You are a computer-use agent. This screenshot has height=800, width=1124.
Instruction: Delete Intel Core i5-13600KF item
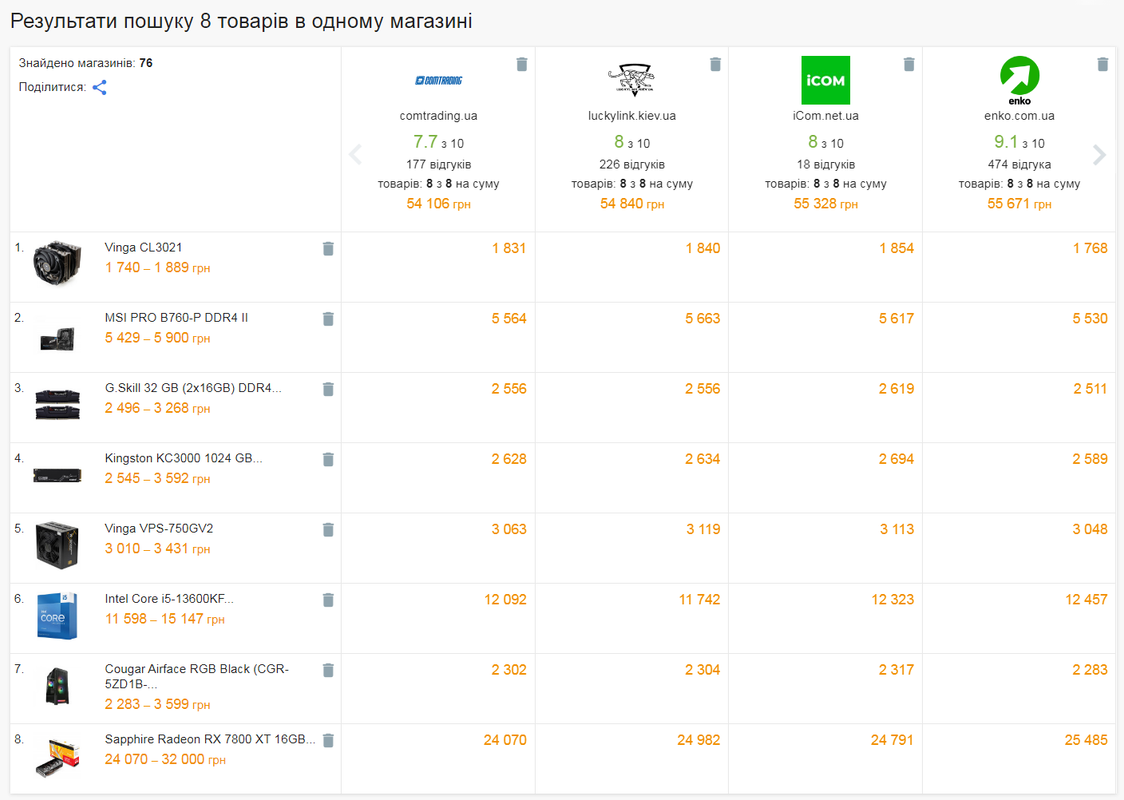tap(328, 600)
